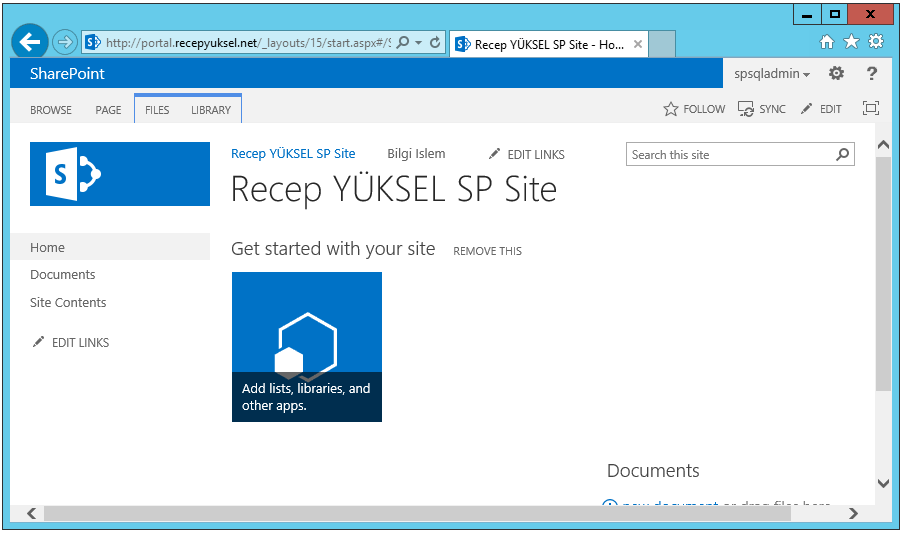Go back with the browser back arrow

29,41
